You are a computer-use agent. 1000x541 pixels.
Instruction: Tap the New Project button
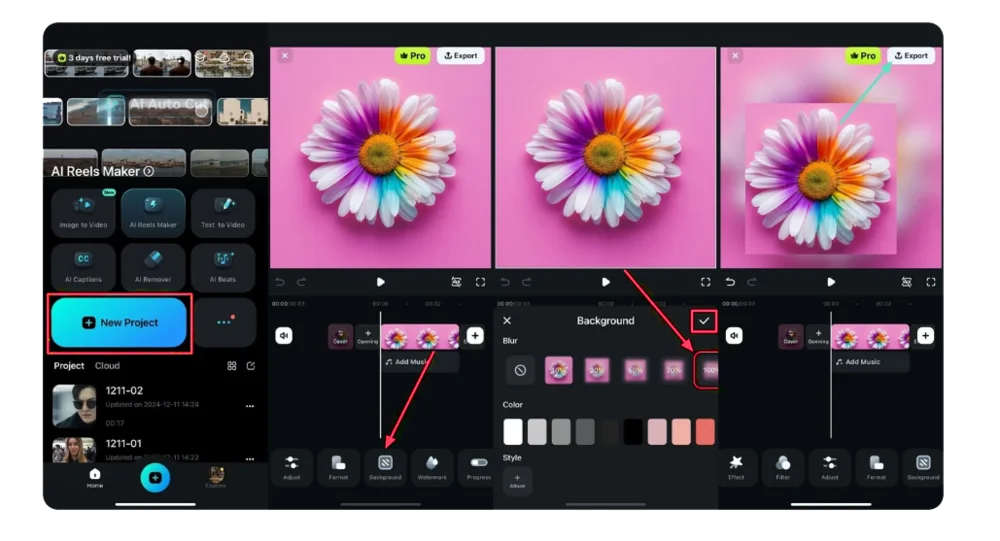point(119,323)
